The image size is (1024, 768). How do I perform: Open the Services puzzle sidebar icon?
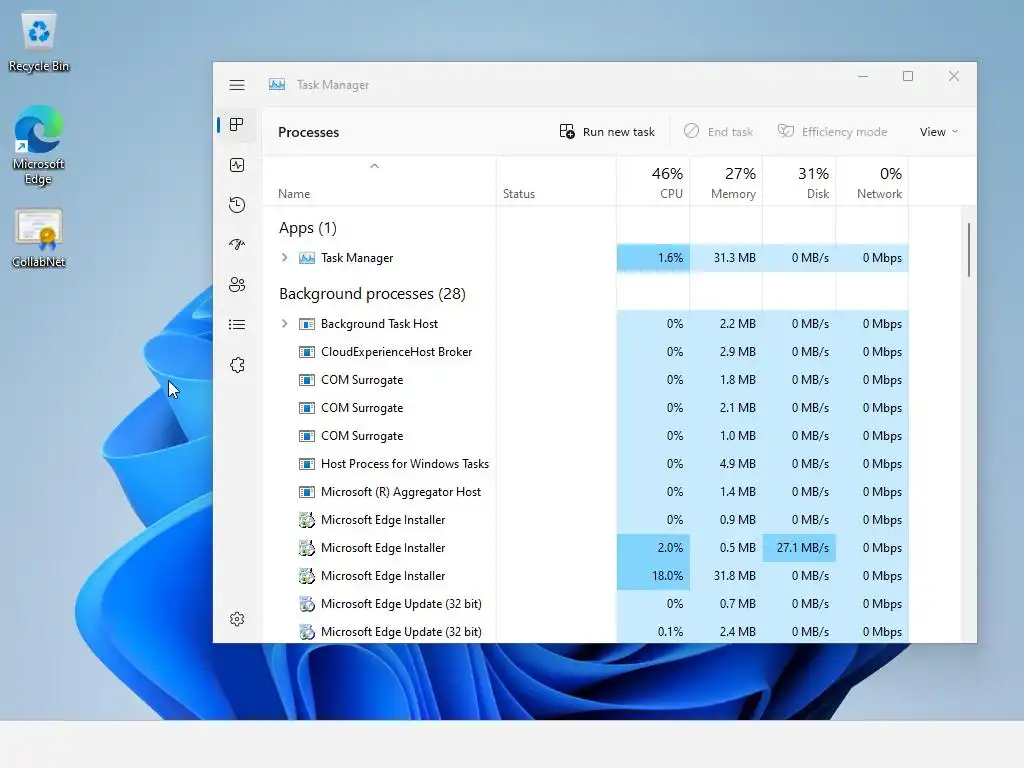(x=237, y=364)
